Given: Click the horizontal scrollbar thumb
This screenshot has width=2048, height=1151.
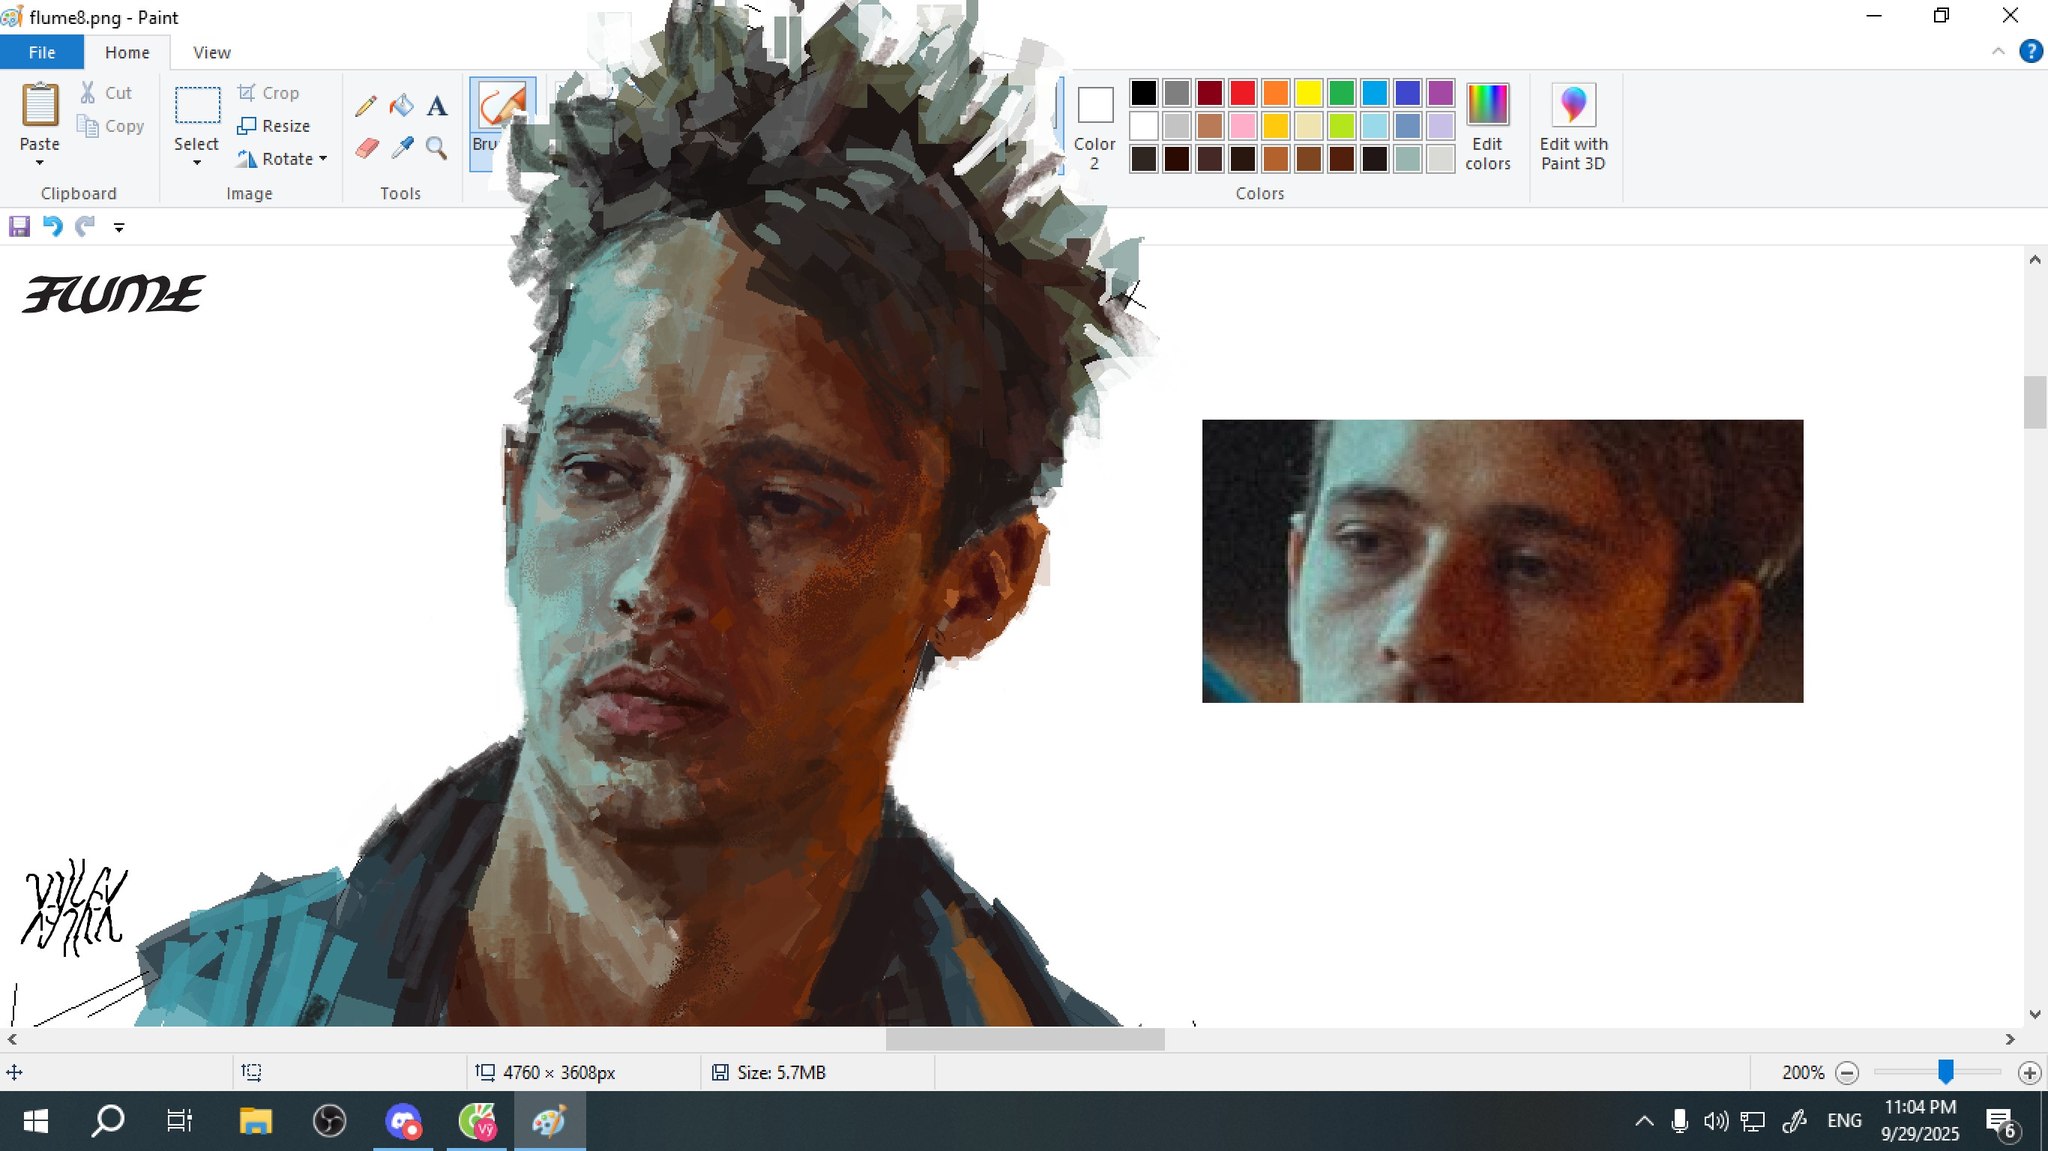Looking at the screenshot, I should click(1025, 1040).
